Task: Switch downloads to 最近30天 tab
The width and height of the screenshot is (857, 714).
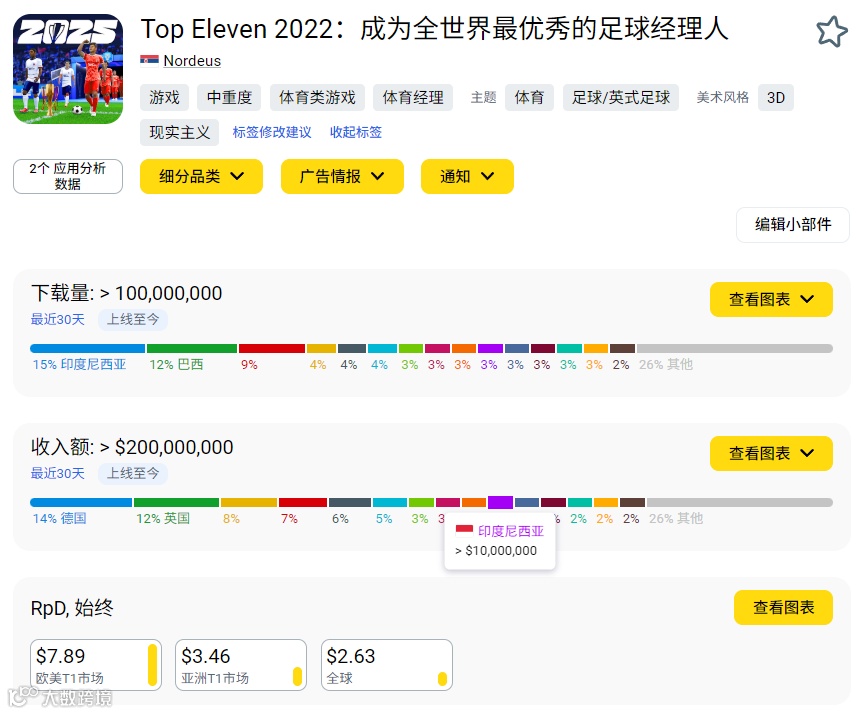Action: point(57,319)
